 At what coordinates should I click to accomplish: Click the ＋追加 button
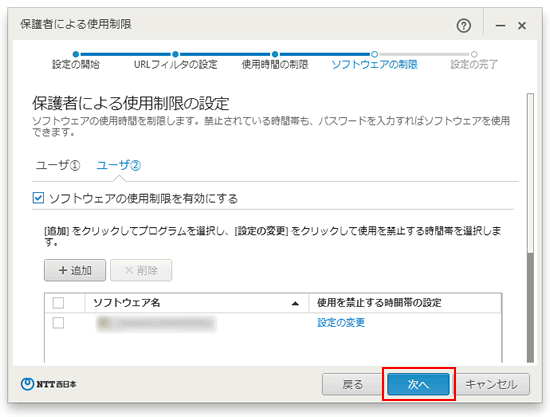[x=75, y=270]
